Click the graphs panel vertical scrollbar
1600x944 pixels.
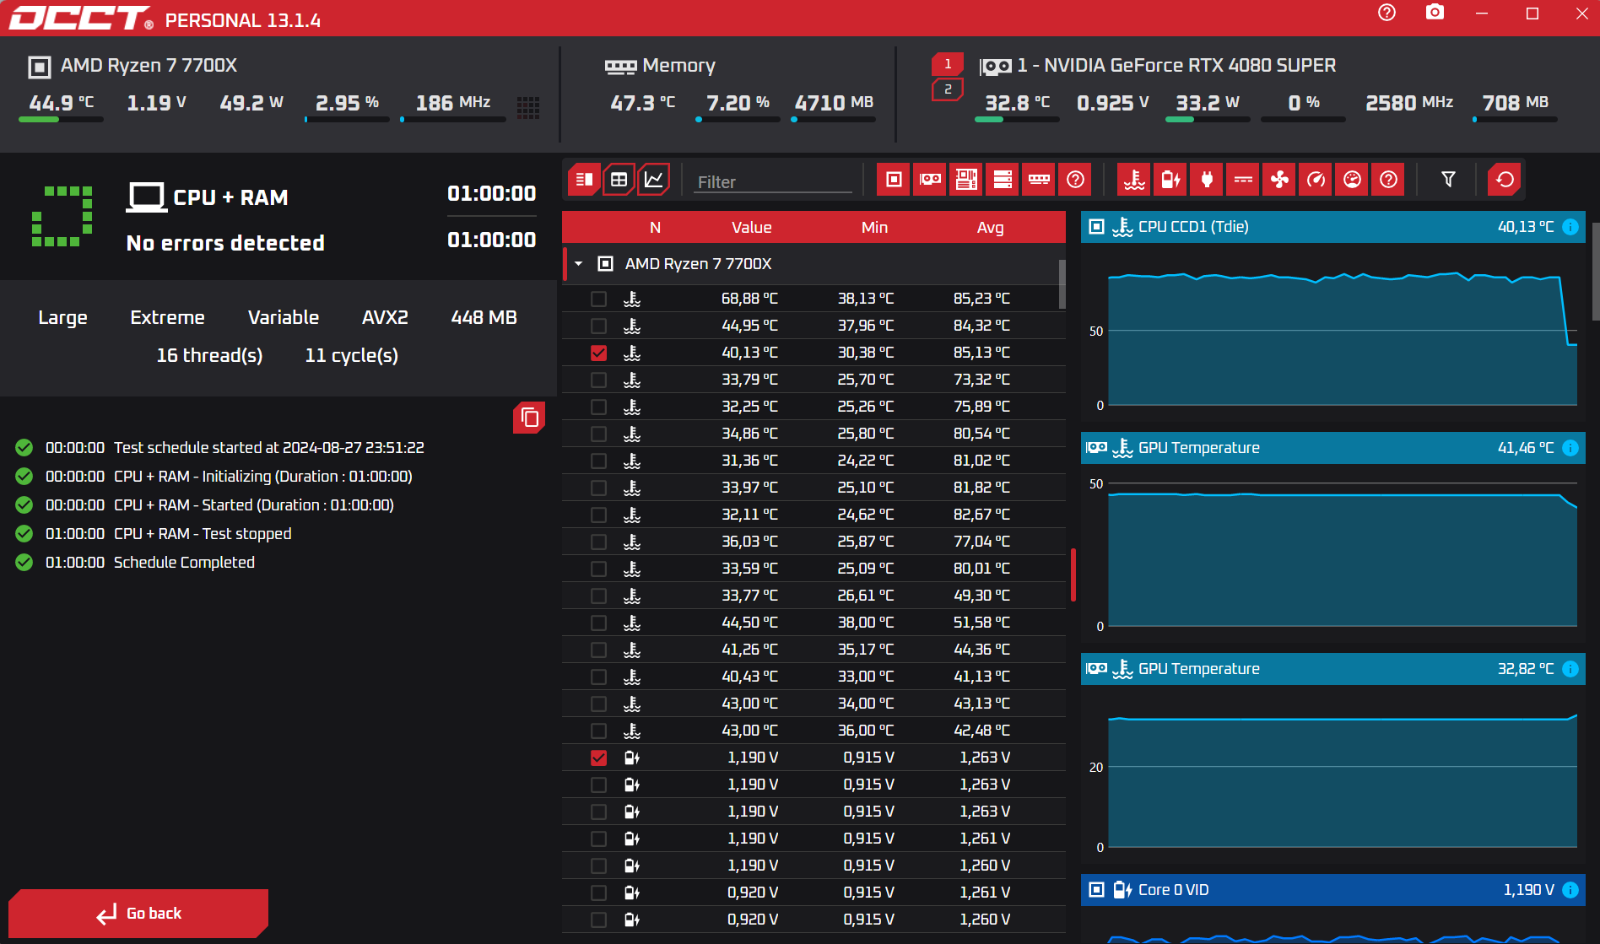[1595, 270]
